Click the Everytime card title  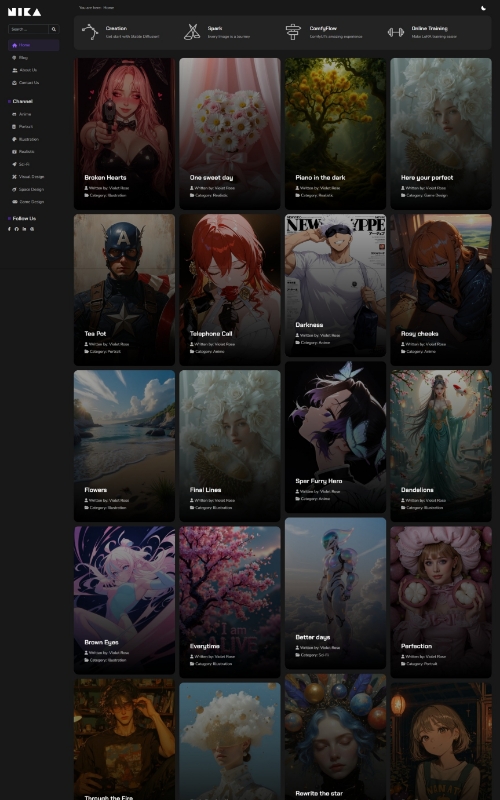tap(205, 646)
